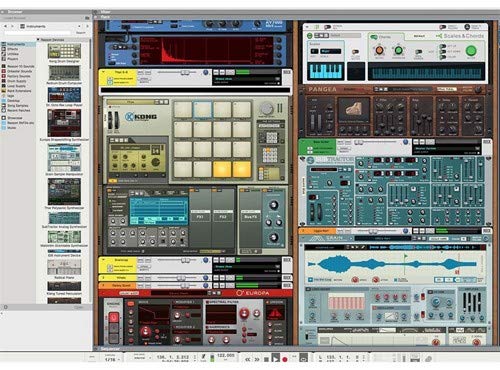Screen dimensions: 500x370
Task: Toggle the Europa engine power button
Action: click(114, 317)
